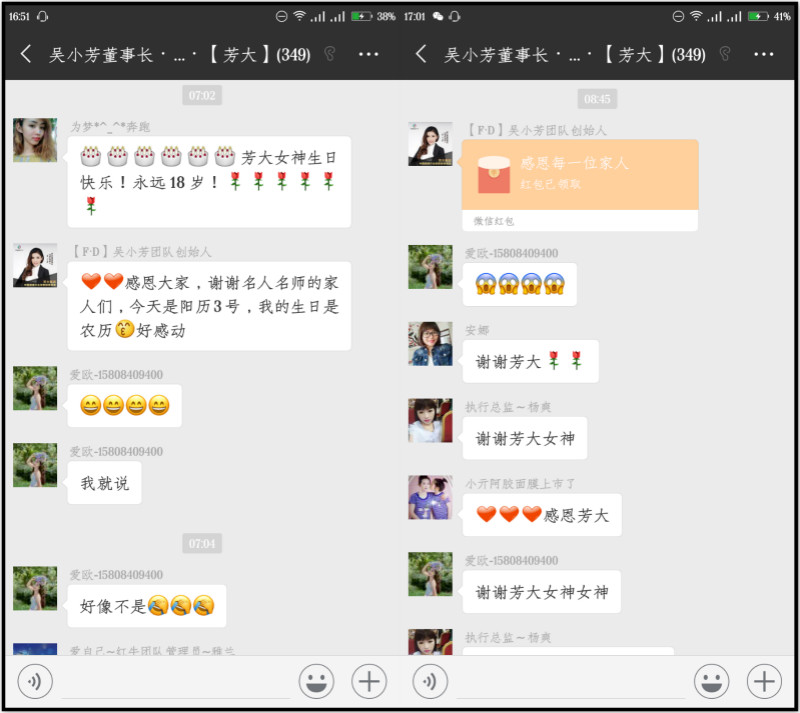
Task: Select the 谢谢芳大女神女神 message bubble
Action: click(541, 592)
